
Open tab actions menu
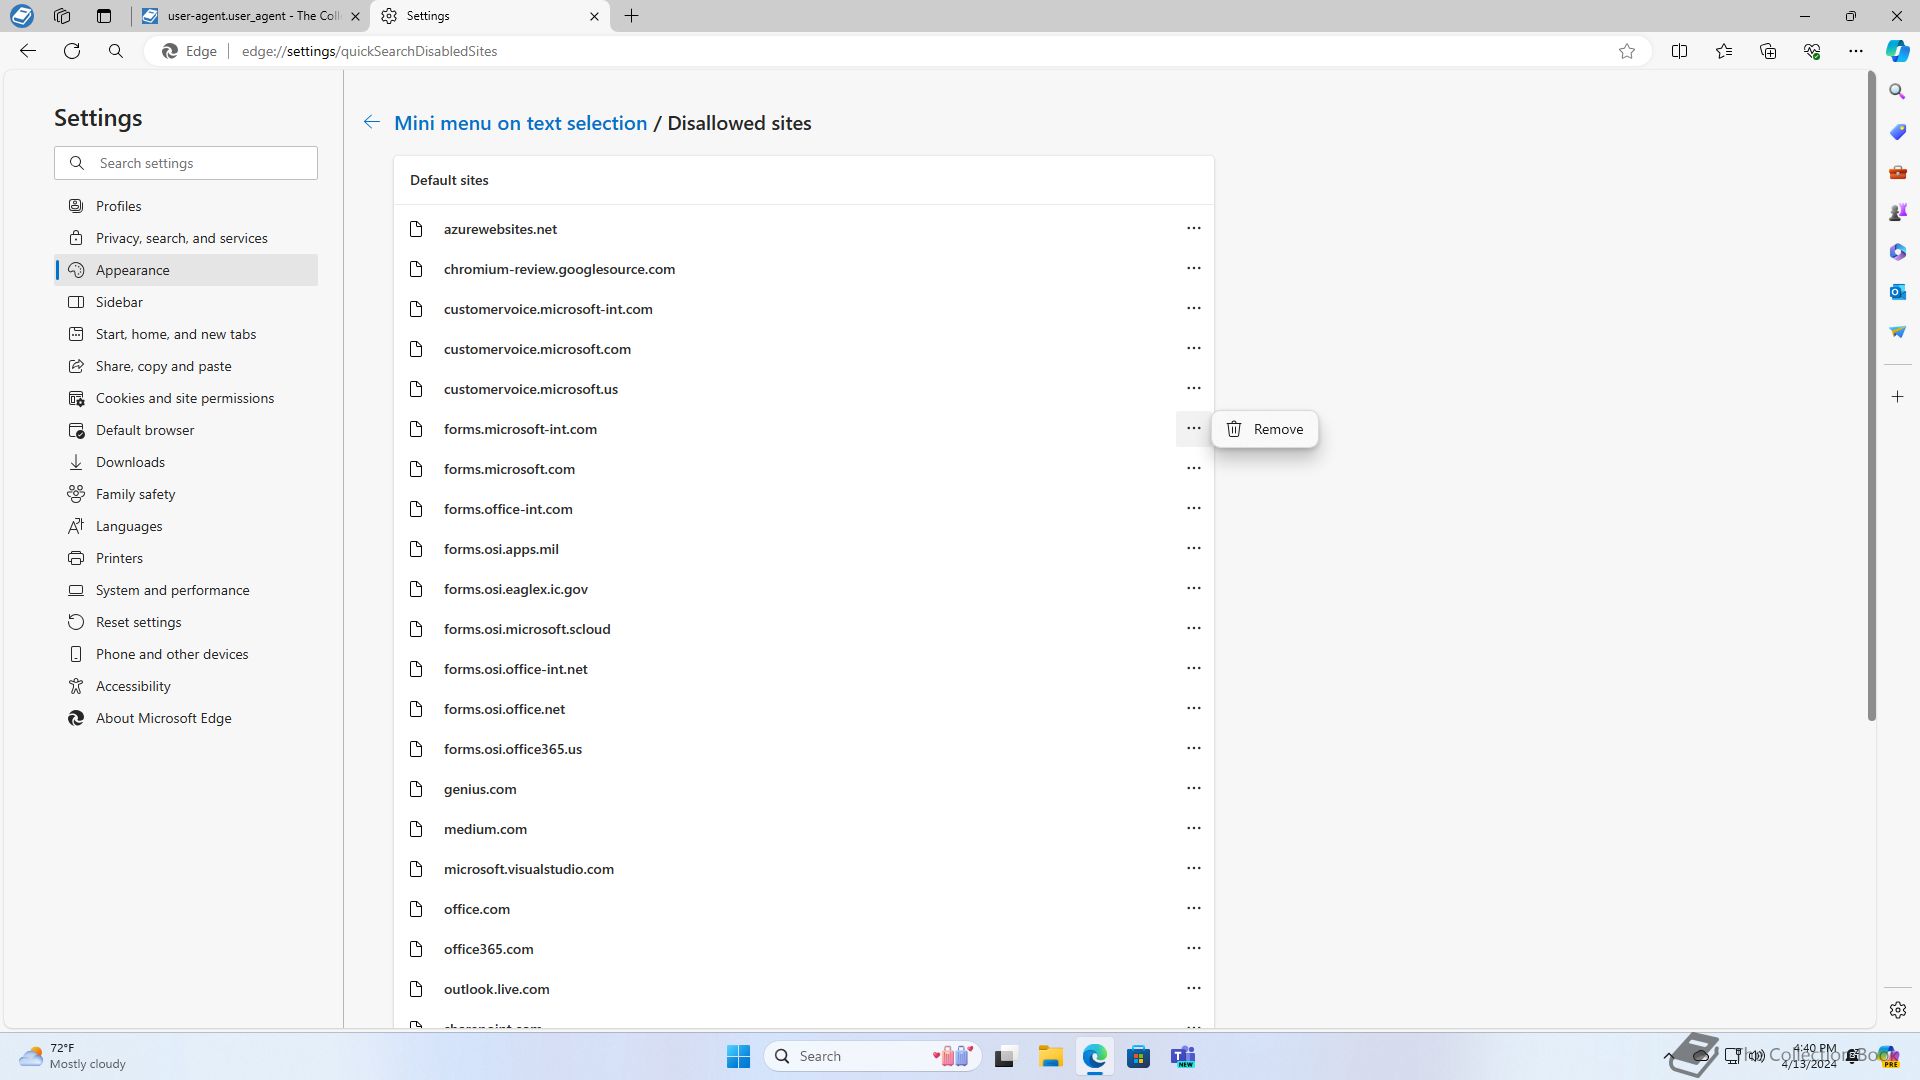(x=104, y=16)
